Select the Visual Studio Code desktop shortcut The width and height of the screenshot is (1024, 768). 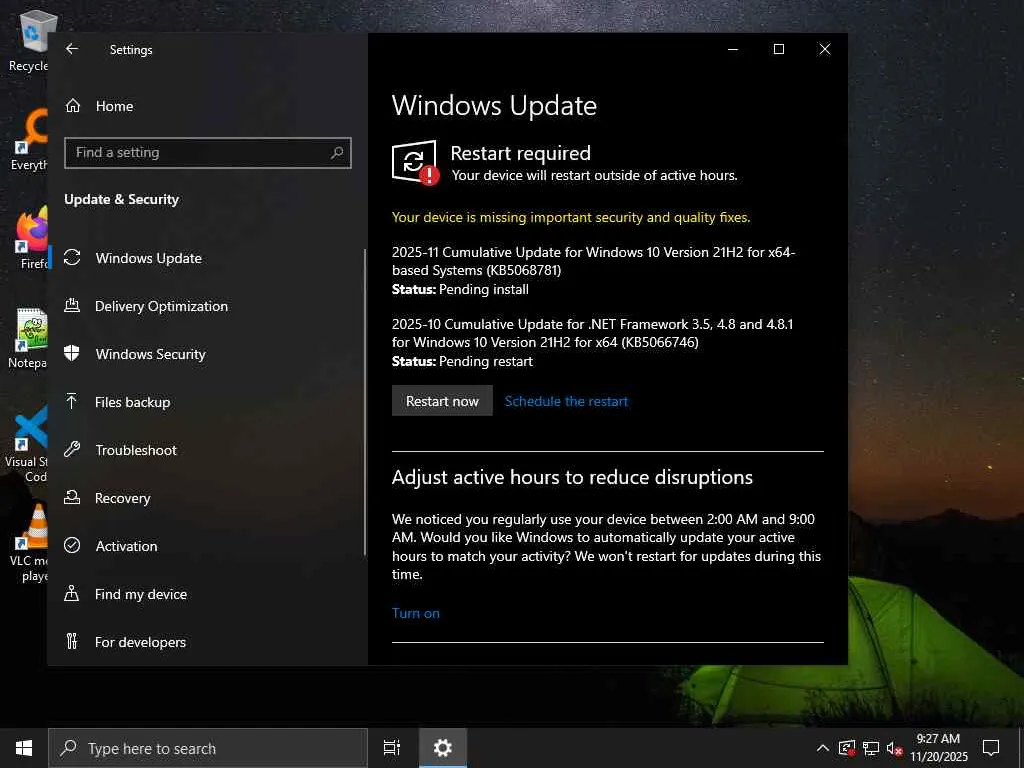point(26,444)
